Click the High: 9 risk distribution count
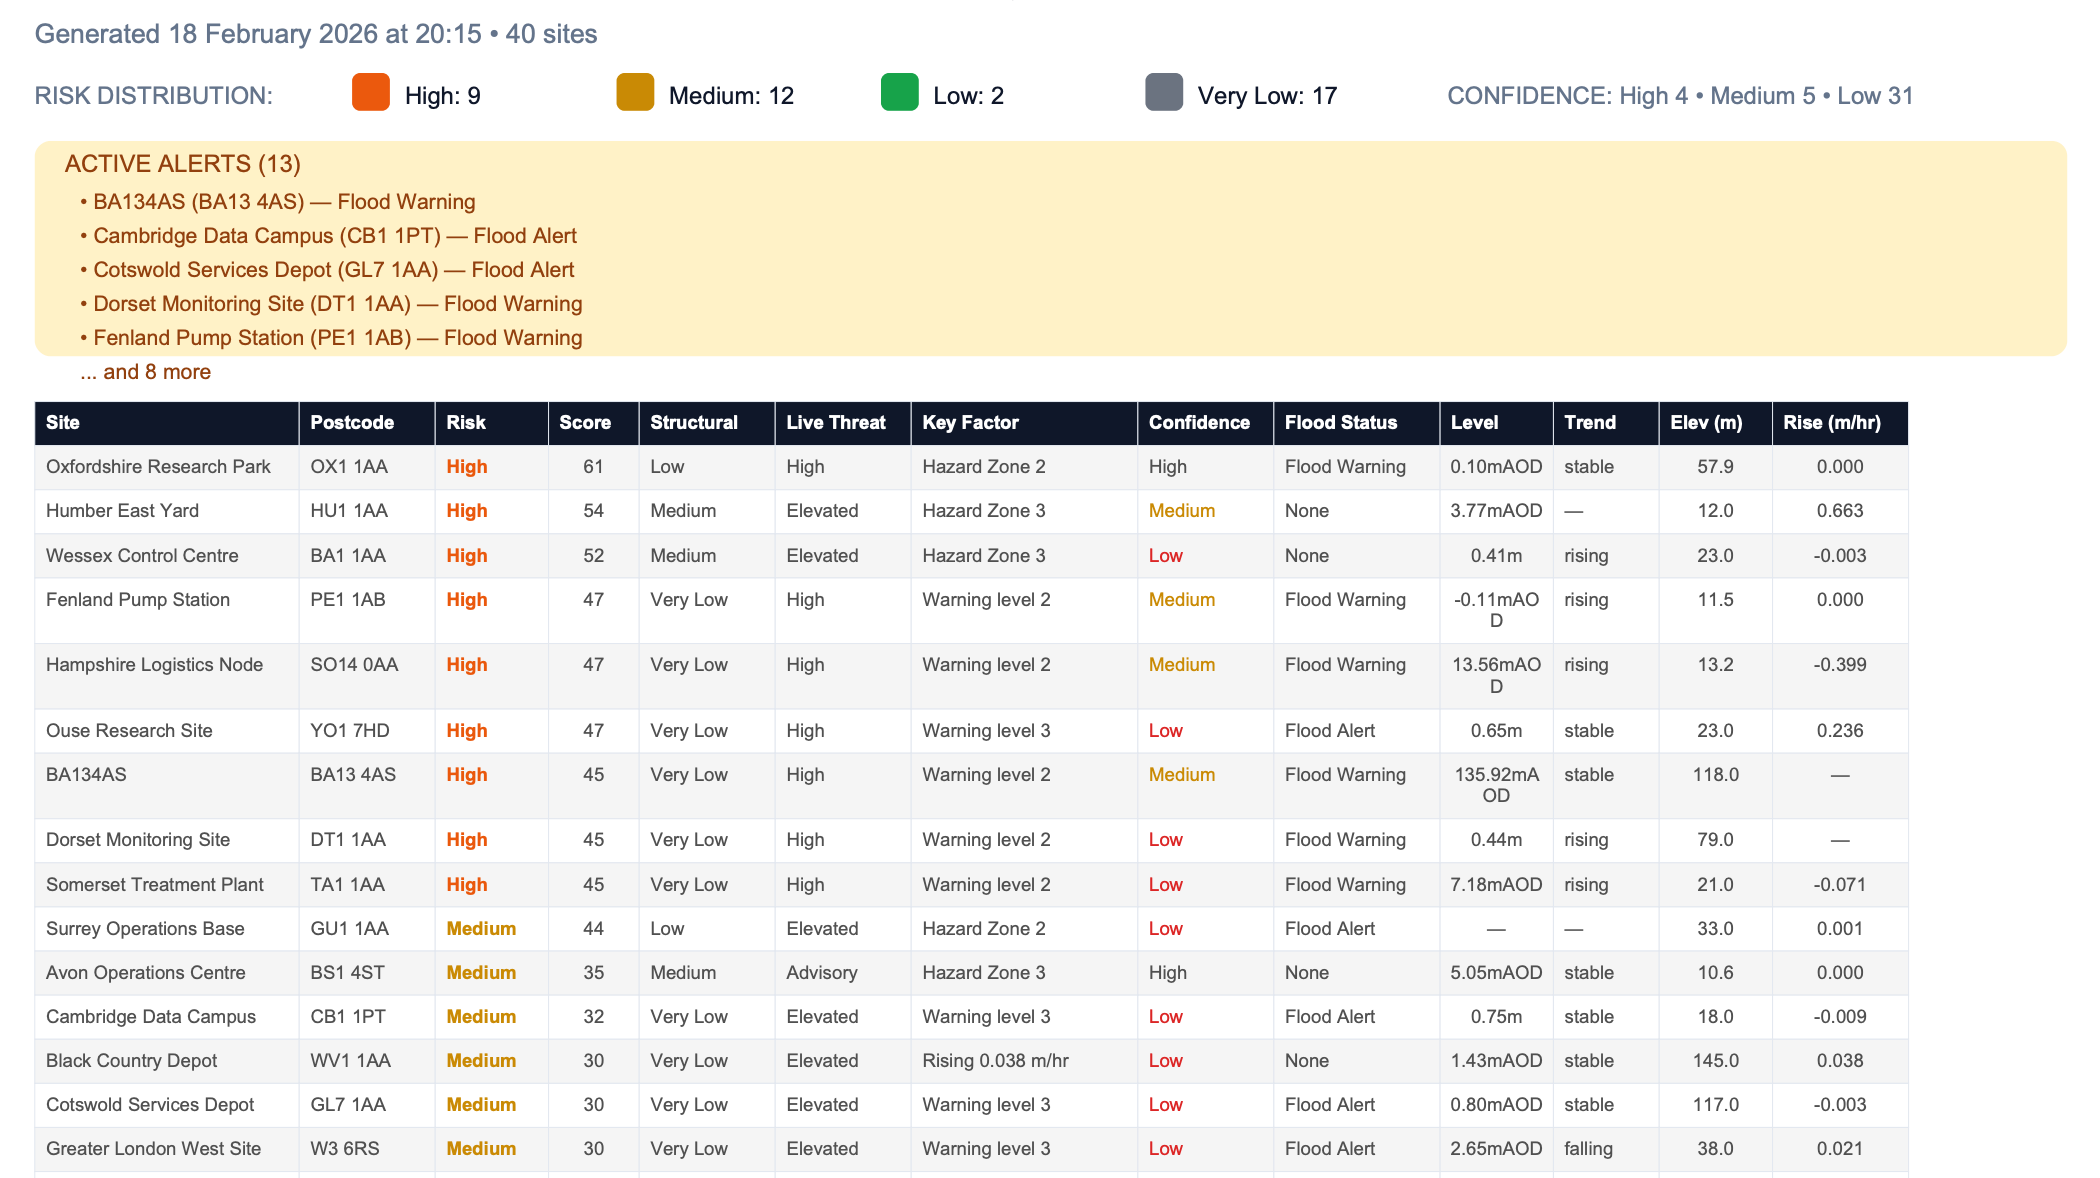 click(x=442, y=94)
